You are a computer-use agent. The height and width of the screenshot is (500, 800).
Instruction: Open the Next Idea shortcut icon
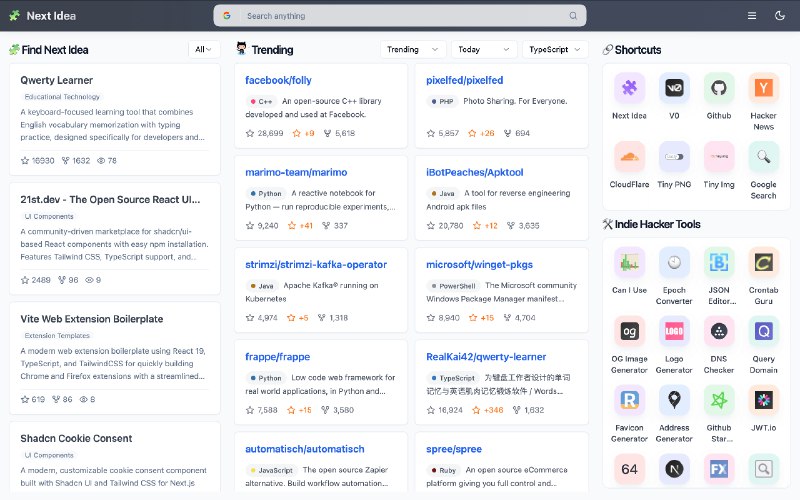coord(629,88)
